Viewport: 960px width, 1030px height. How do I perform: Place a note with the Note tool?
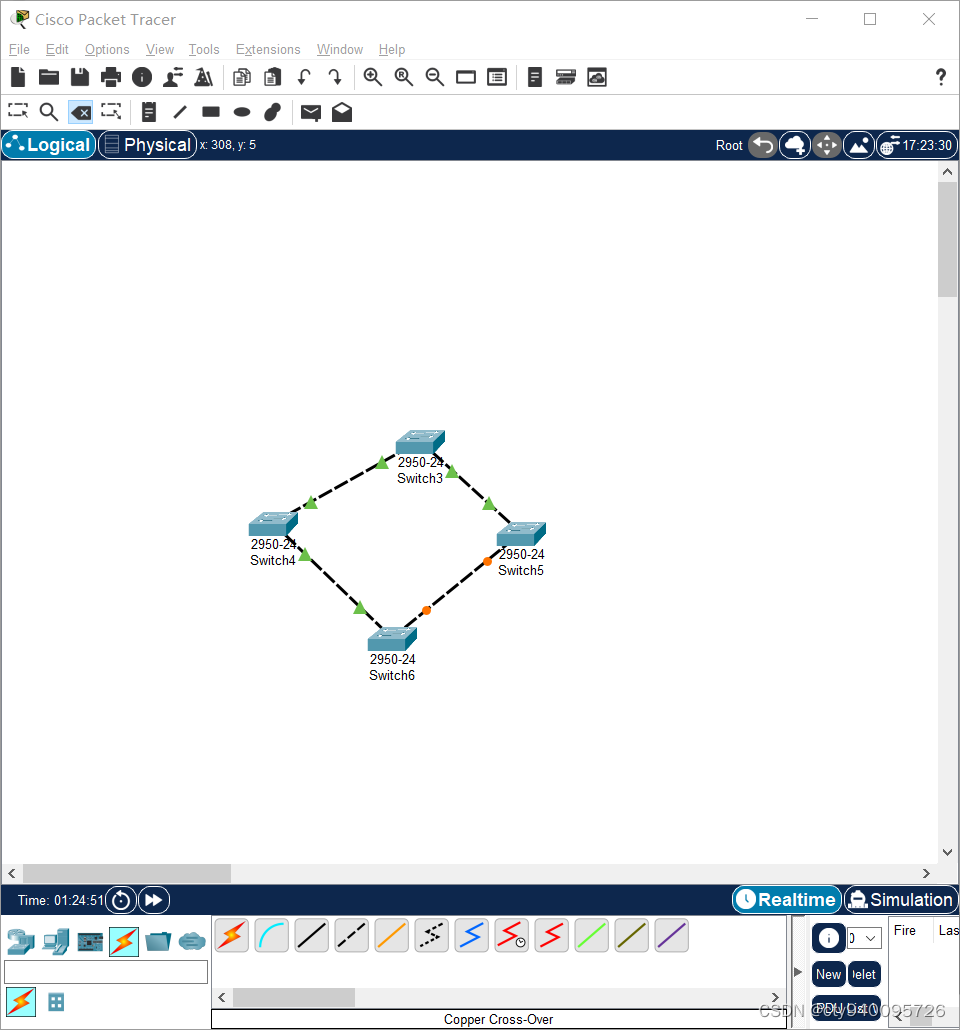149,112
